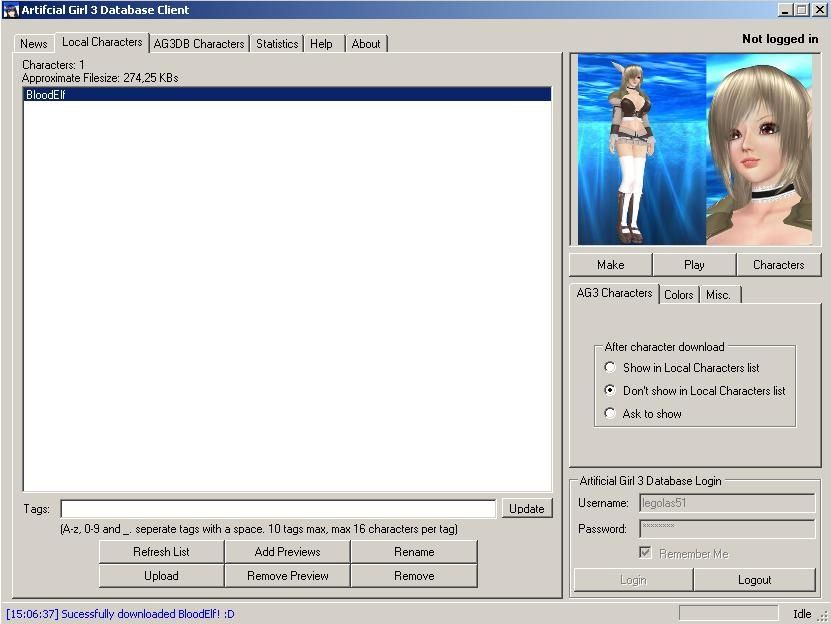Viewport: 831px width, 624px height.
Task: Click the Approximate Filesize text
Action: point(100,78)
